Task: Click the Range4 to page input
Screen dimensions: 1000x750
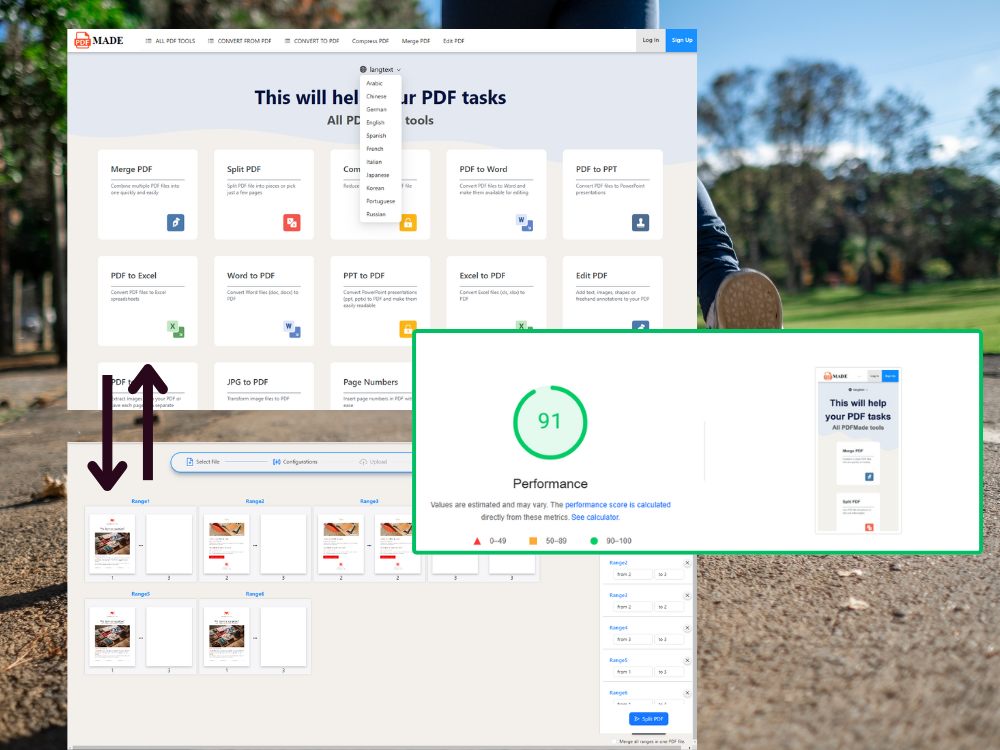Action: point(669,640)
